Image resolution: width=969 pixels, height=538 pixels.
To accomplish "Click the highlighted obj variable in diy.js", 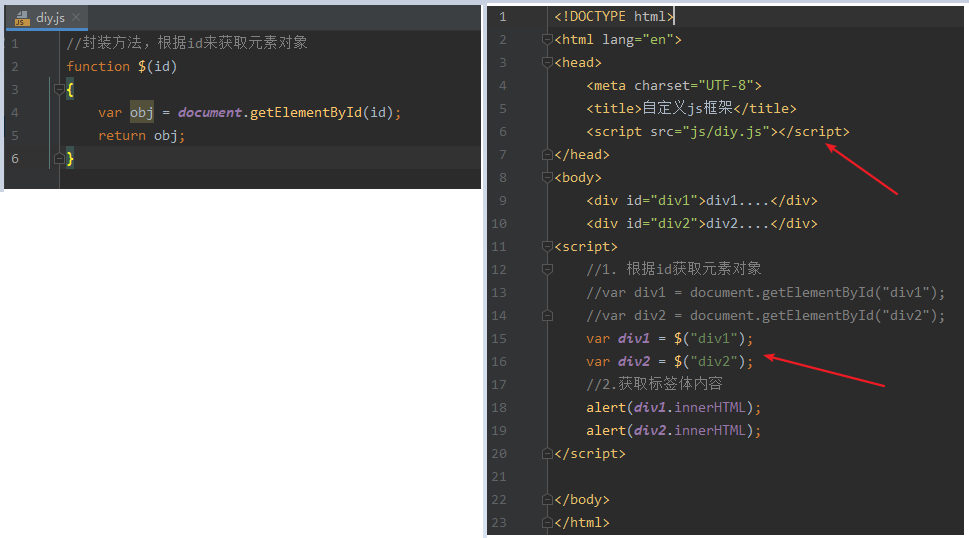I will [x=142, y=112].
